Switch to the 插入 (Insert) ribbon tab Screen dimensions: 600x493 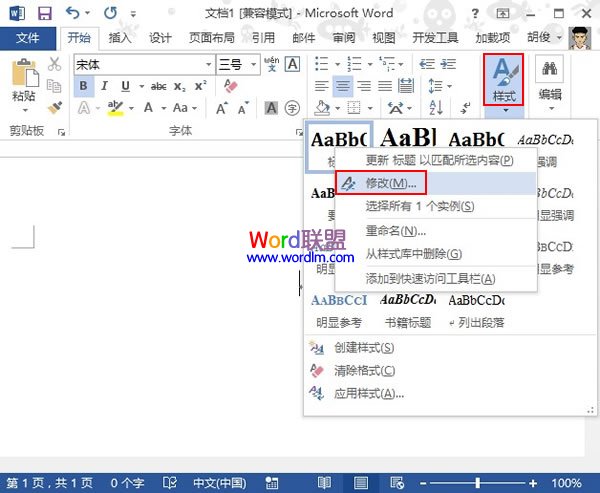click(x=119, y=38)
